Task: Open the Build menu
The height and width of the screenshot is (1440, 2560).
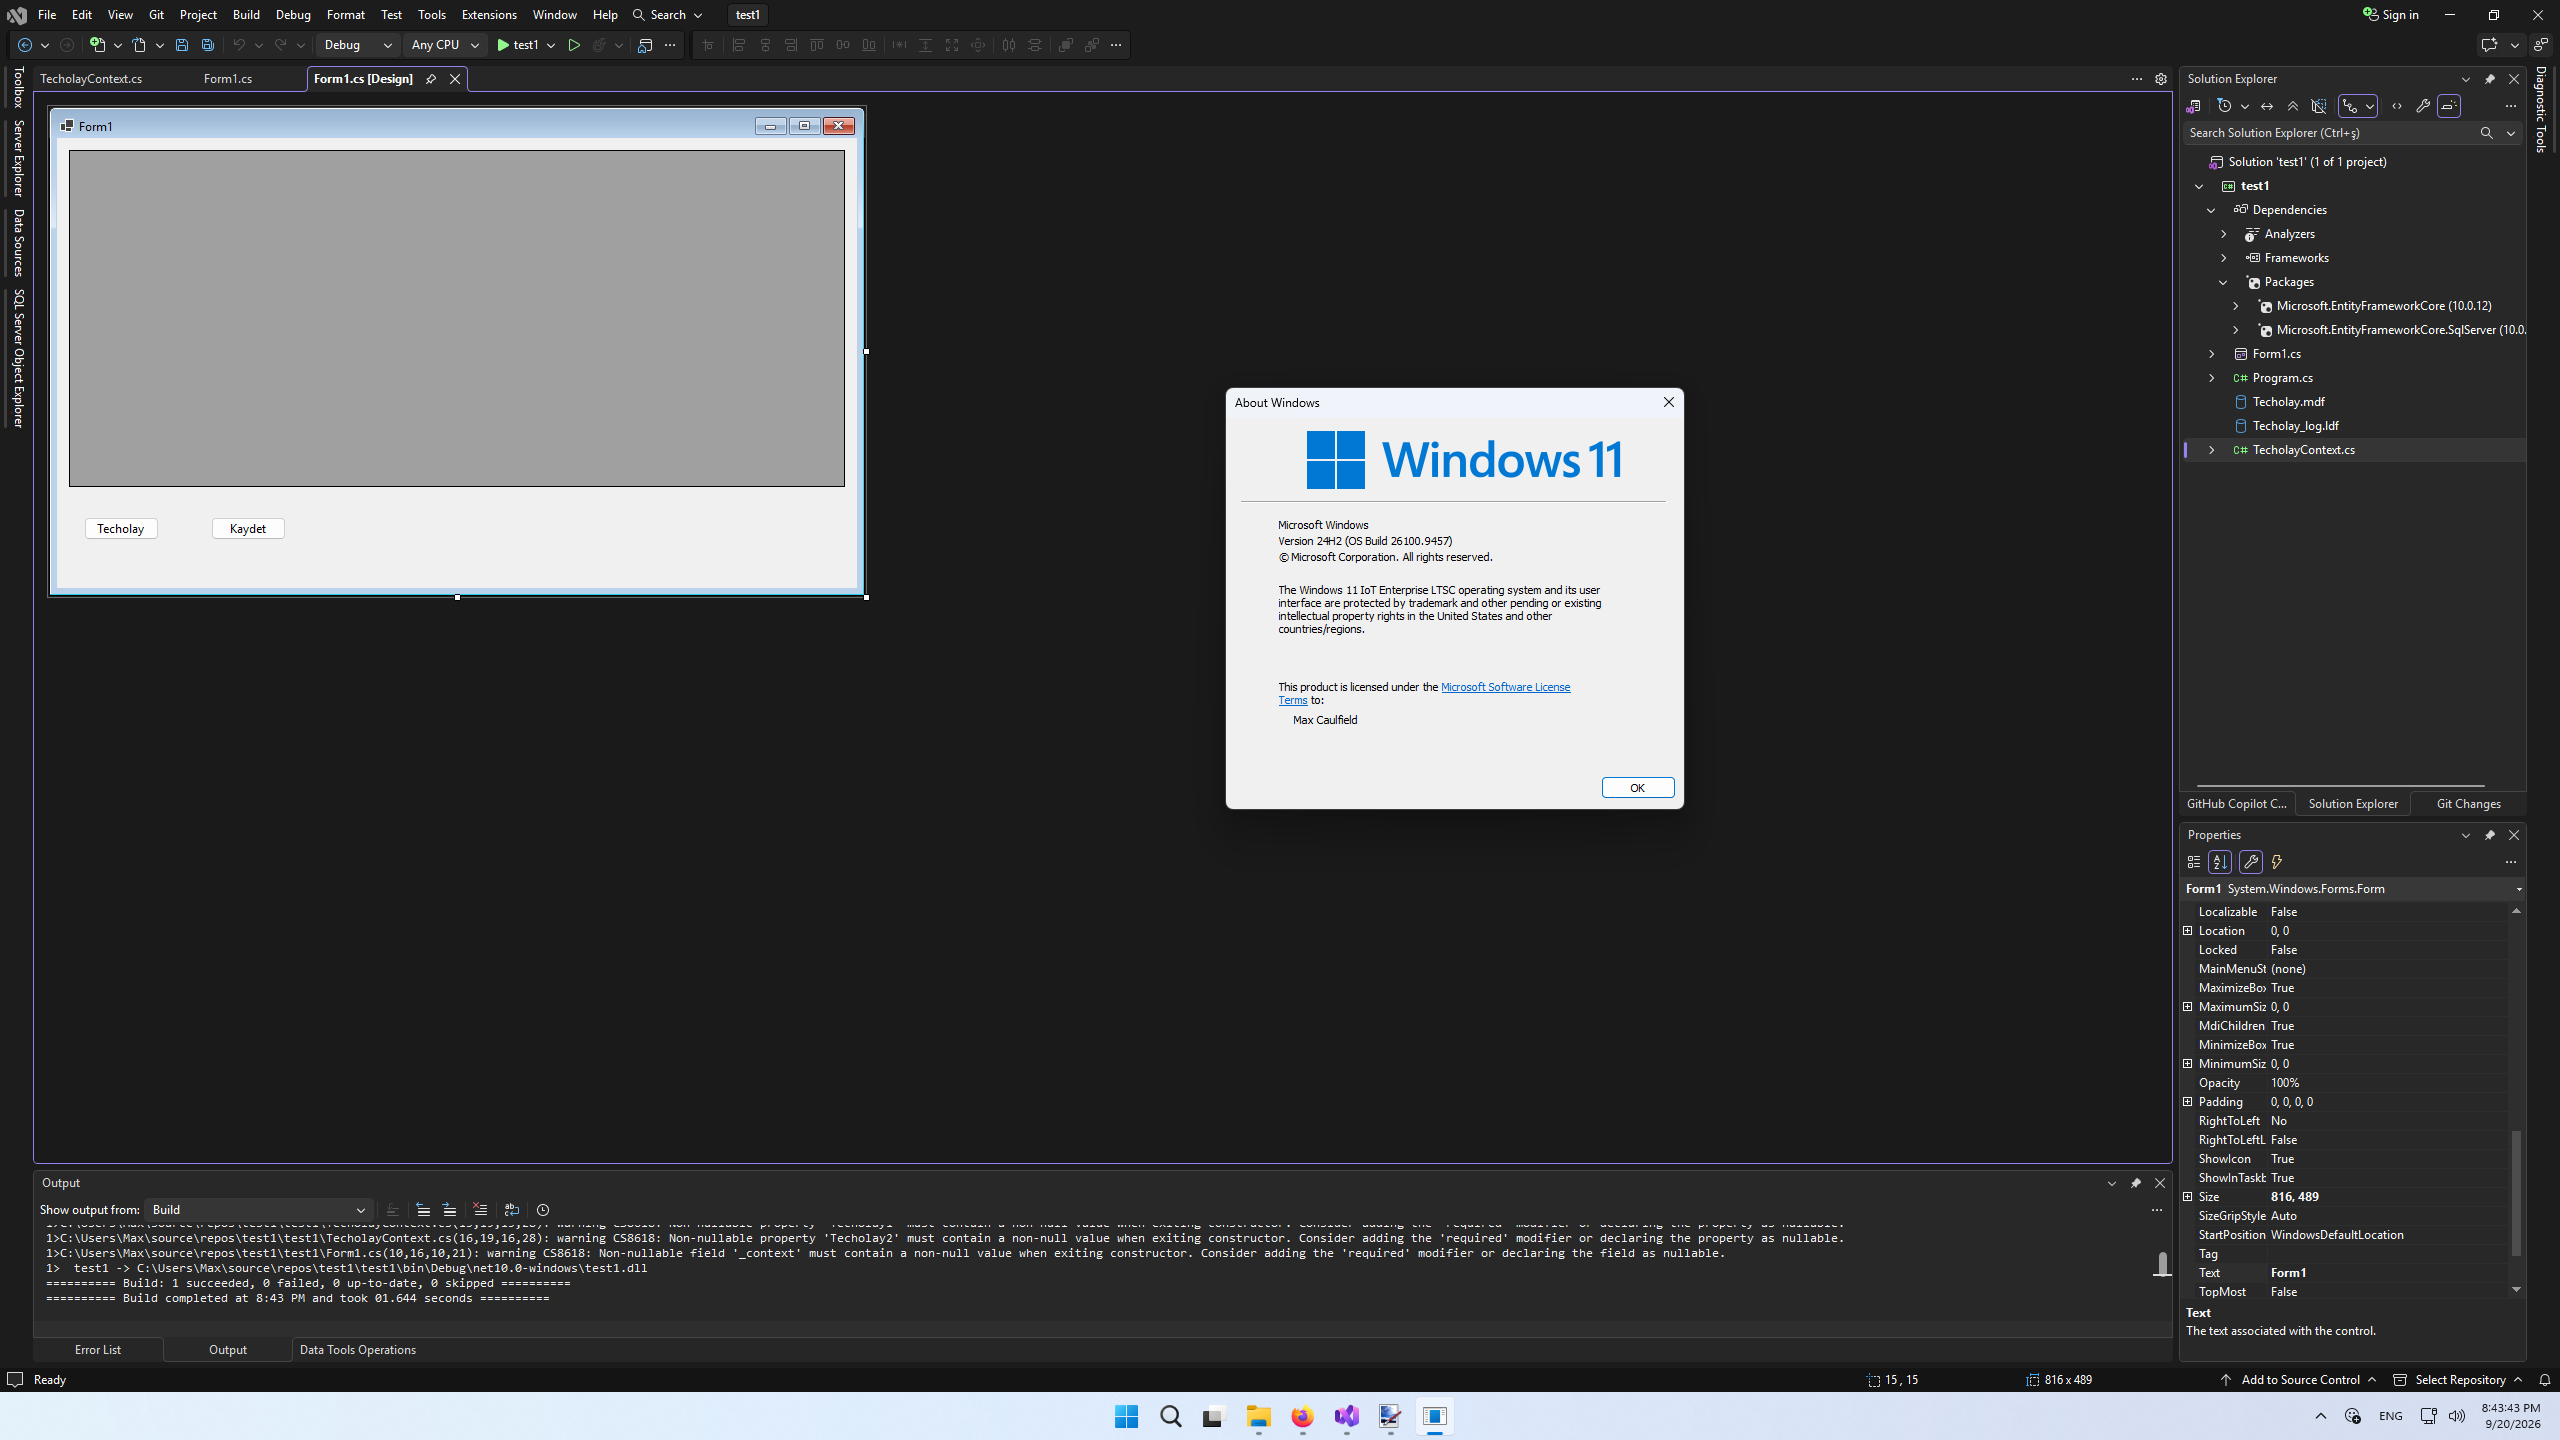Action: (246, 15)
